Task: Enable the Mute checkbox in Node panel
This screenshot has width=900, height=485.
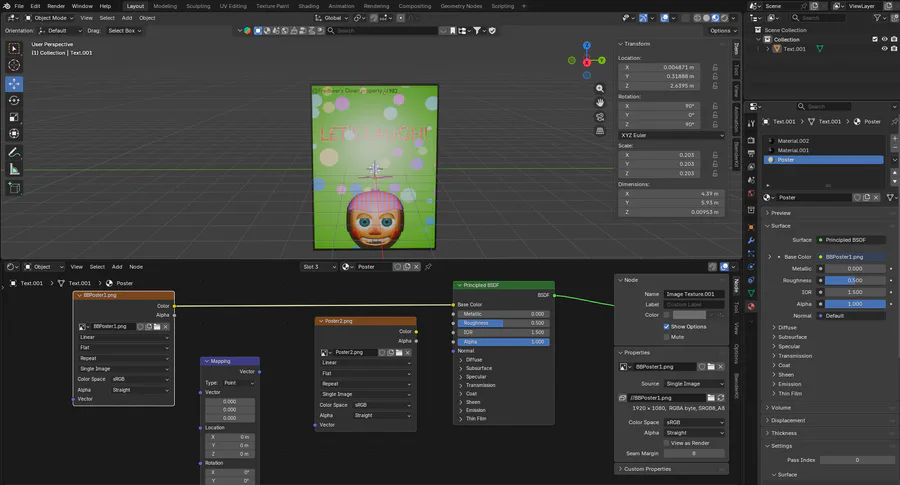Action: (668, 337)
